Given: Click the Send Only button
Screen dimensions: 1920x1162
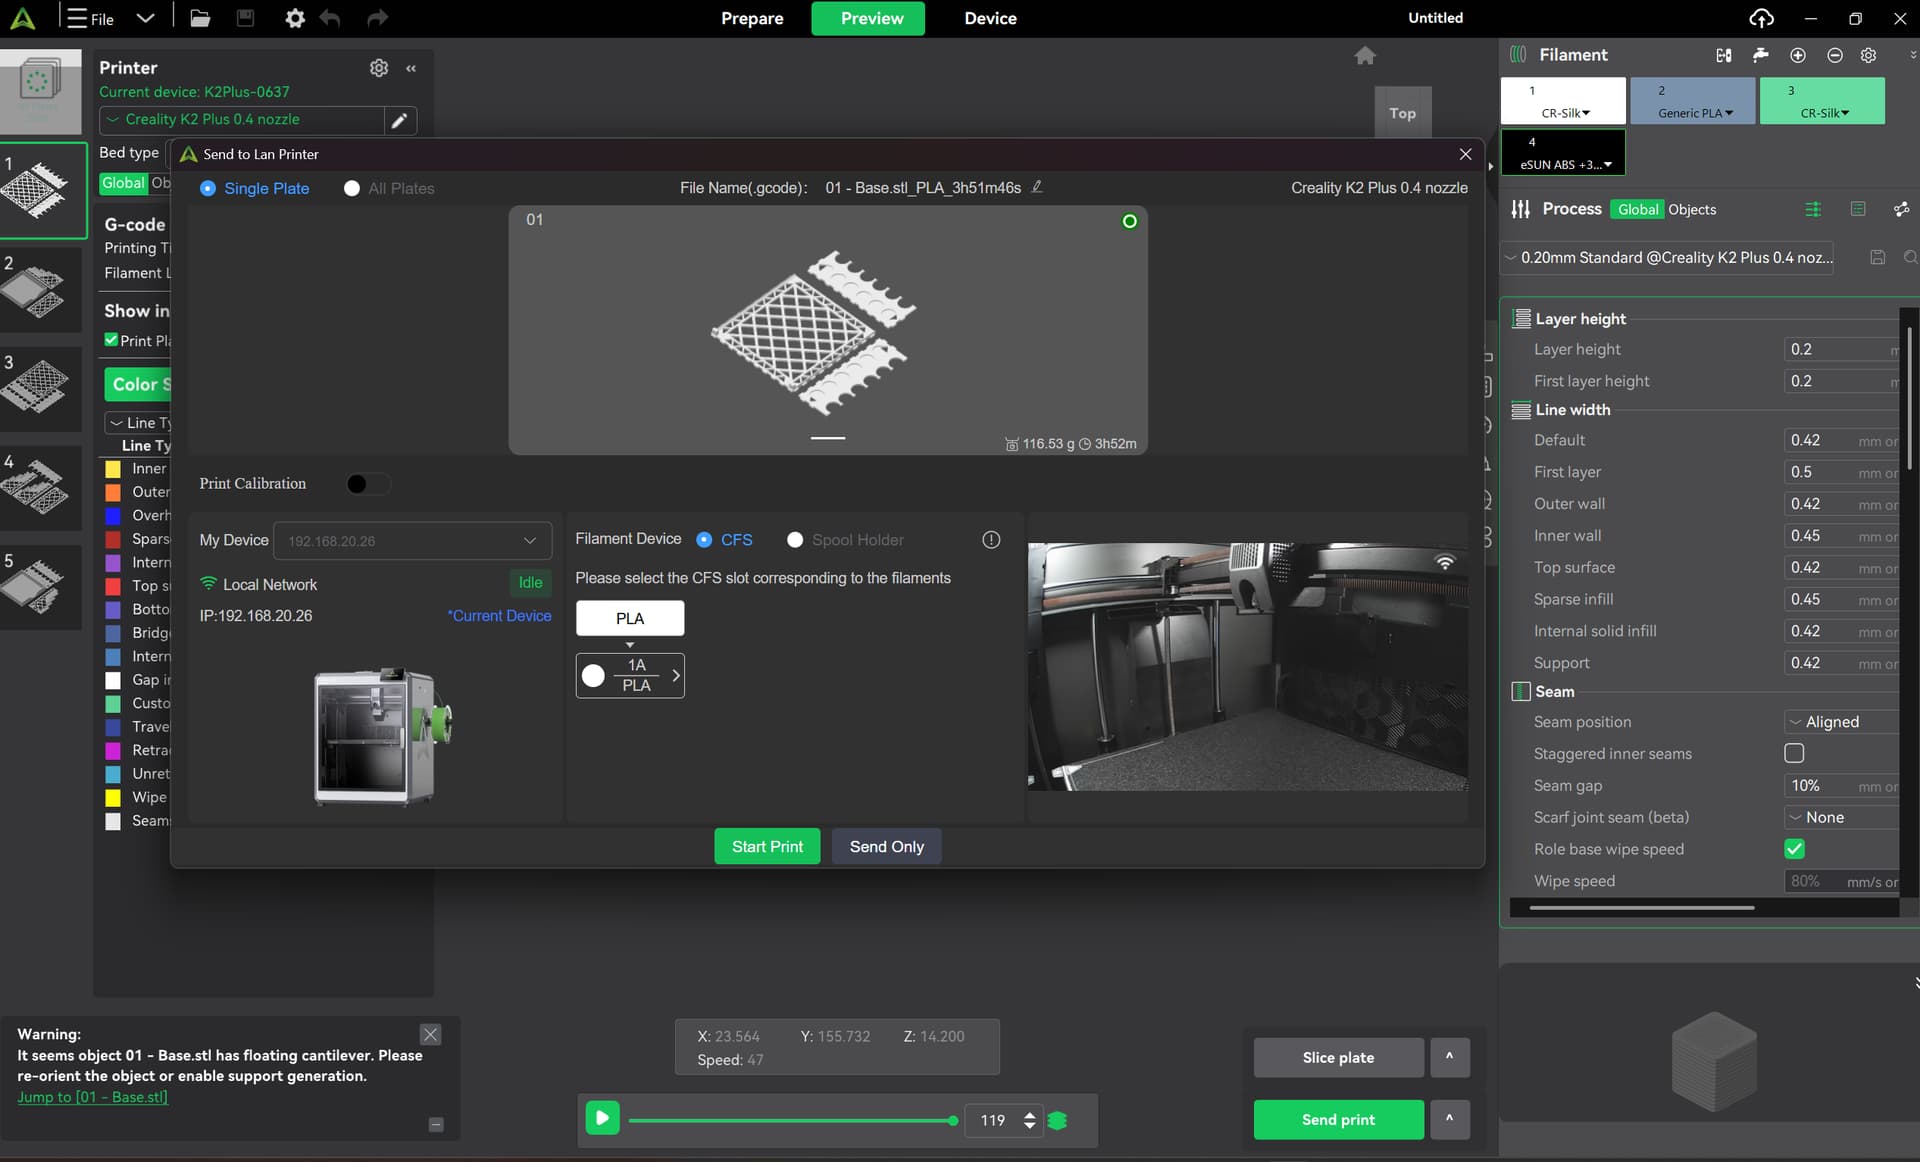Looking at the screenshot, I should click(x=886, y=846).
